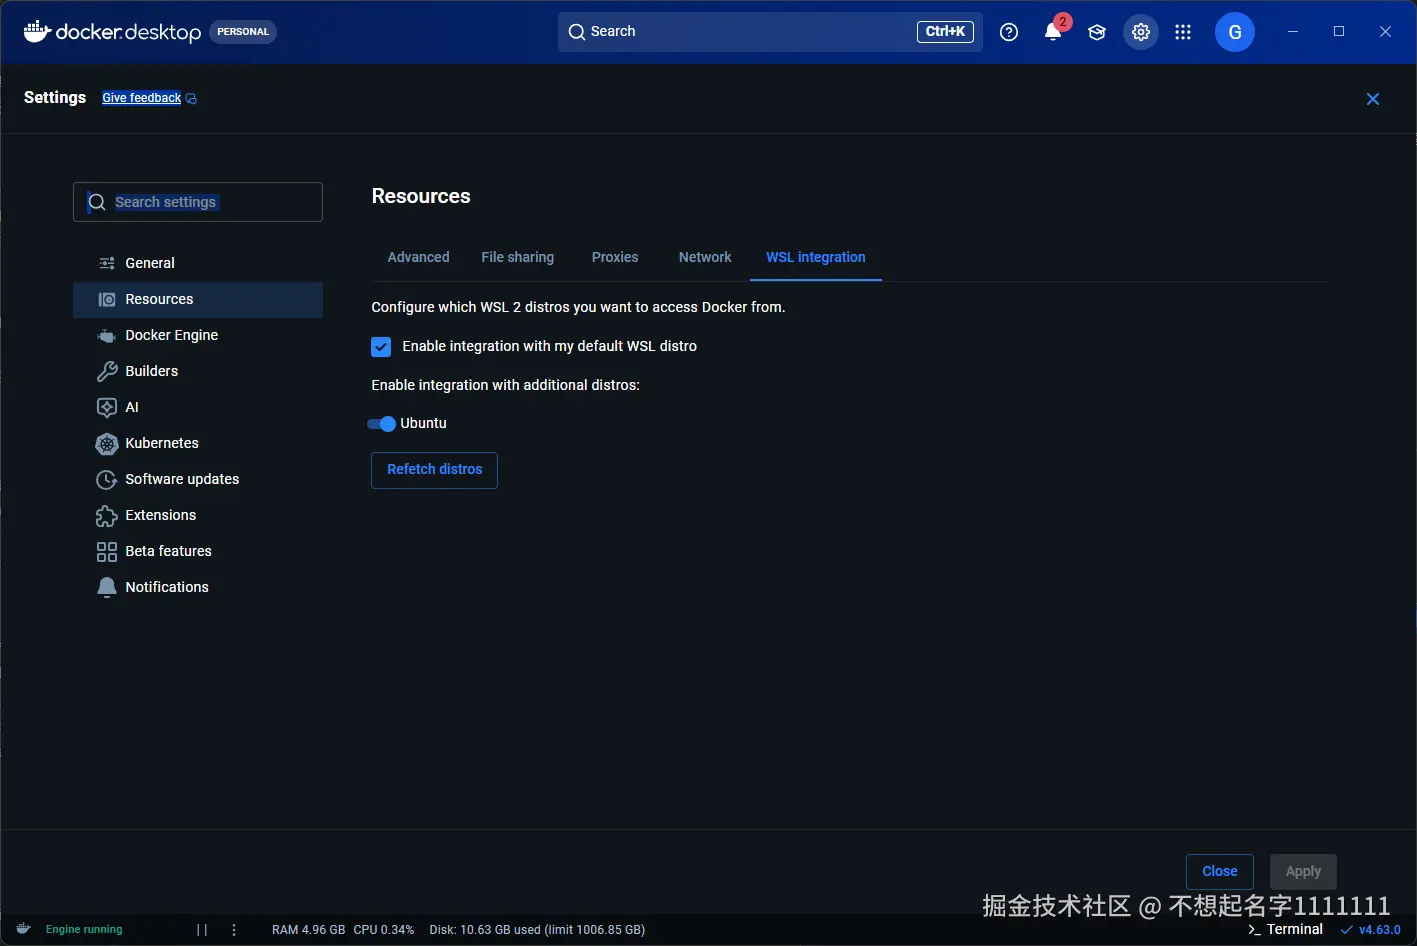Click the Engine running status text
Viewport: 1417px width, 946px height.
pyautogui.click(x=84, y=930)
